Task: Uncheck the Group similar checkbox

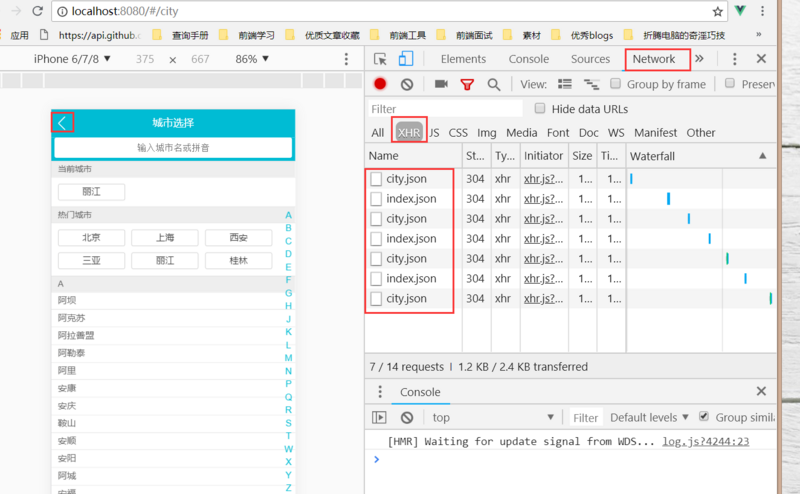Action: tap(704, 416)
